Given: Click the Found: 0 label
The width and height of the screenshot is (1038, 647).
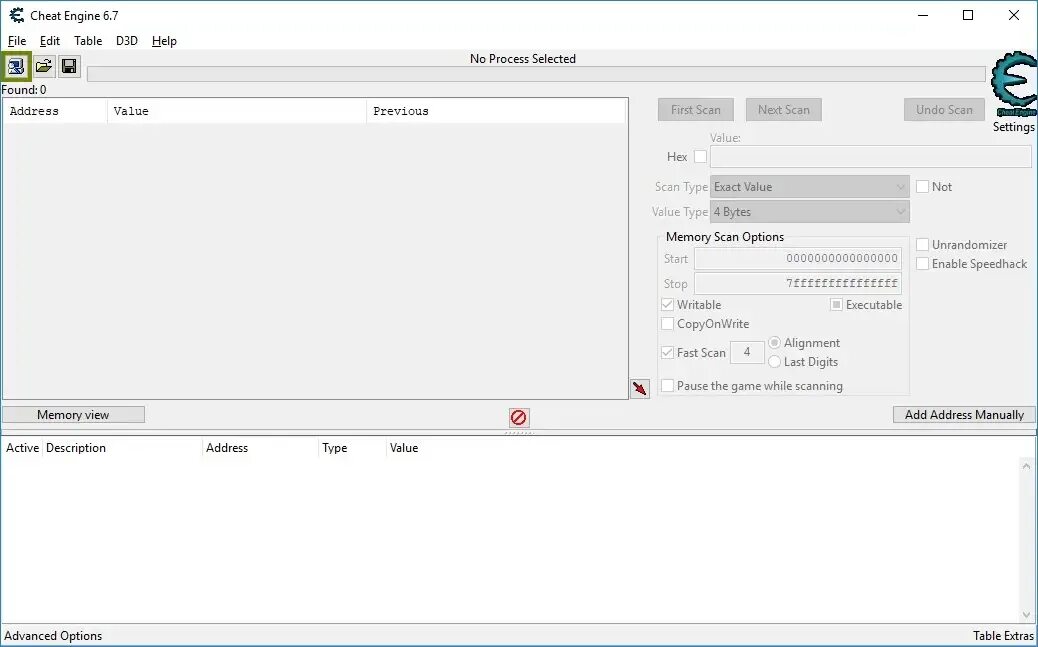Looking at the screenshot, I should pyautogui.click(x=24, y=90).
